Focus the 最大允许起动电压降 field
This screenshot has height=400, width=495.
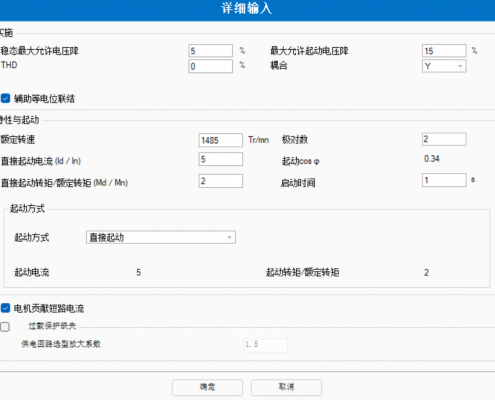(x=444, y=51)
